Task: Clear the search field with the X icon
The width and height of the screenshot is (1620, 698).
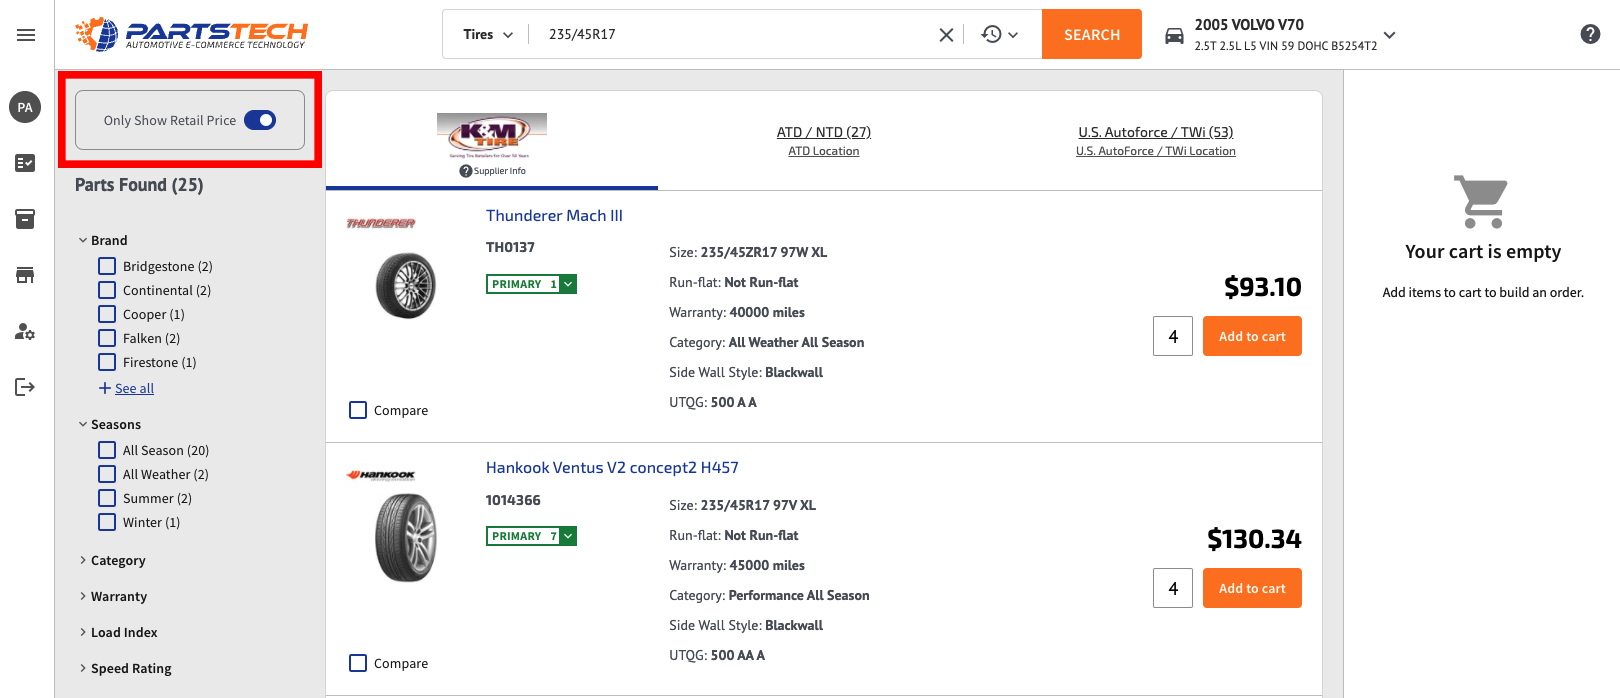Action: (x=946, y=35)
